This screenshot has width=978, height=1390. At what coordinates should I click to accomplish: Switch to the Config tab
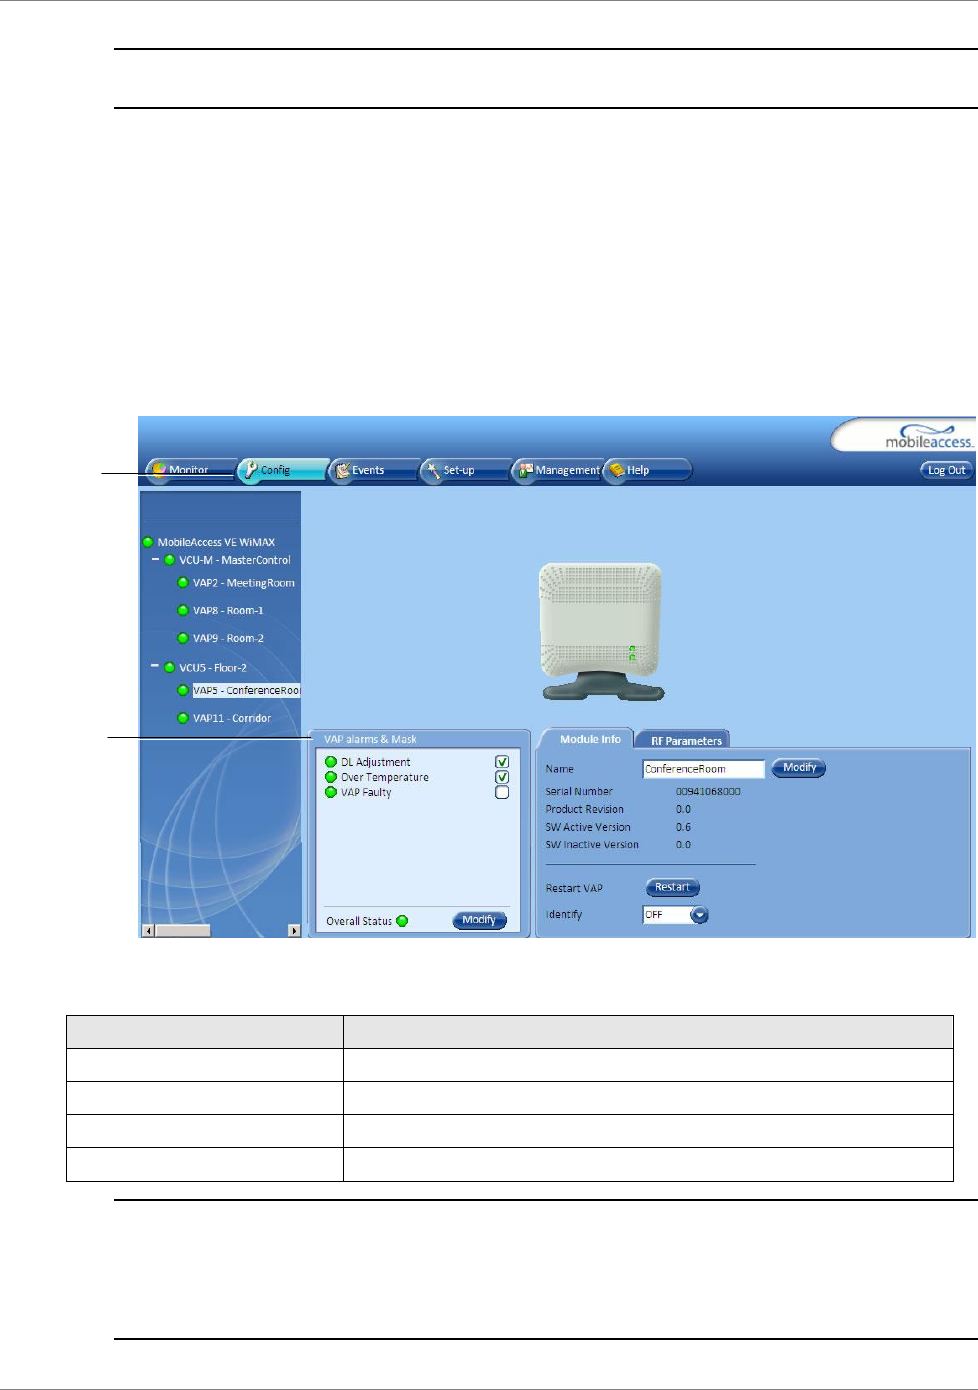[282, 470]
